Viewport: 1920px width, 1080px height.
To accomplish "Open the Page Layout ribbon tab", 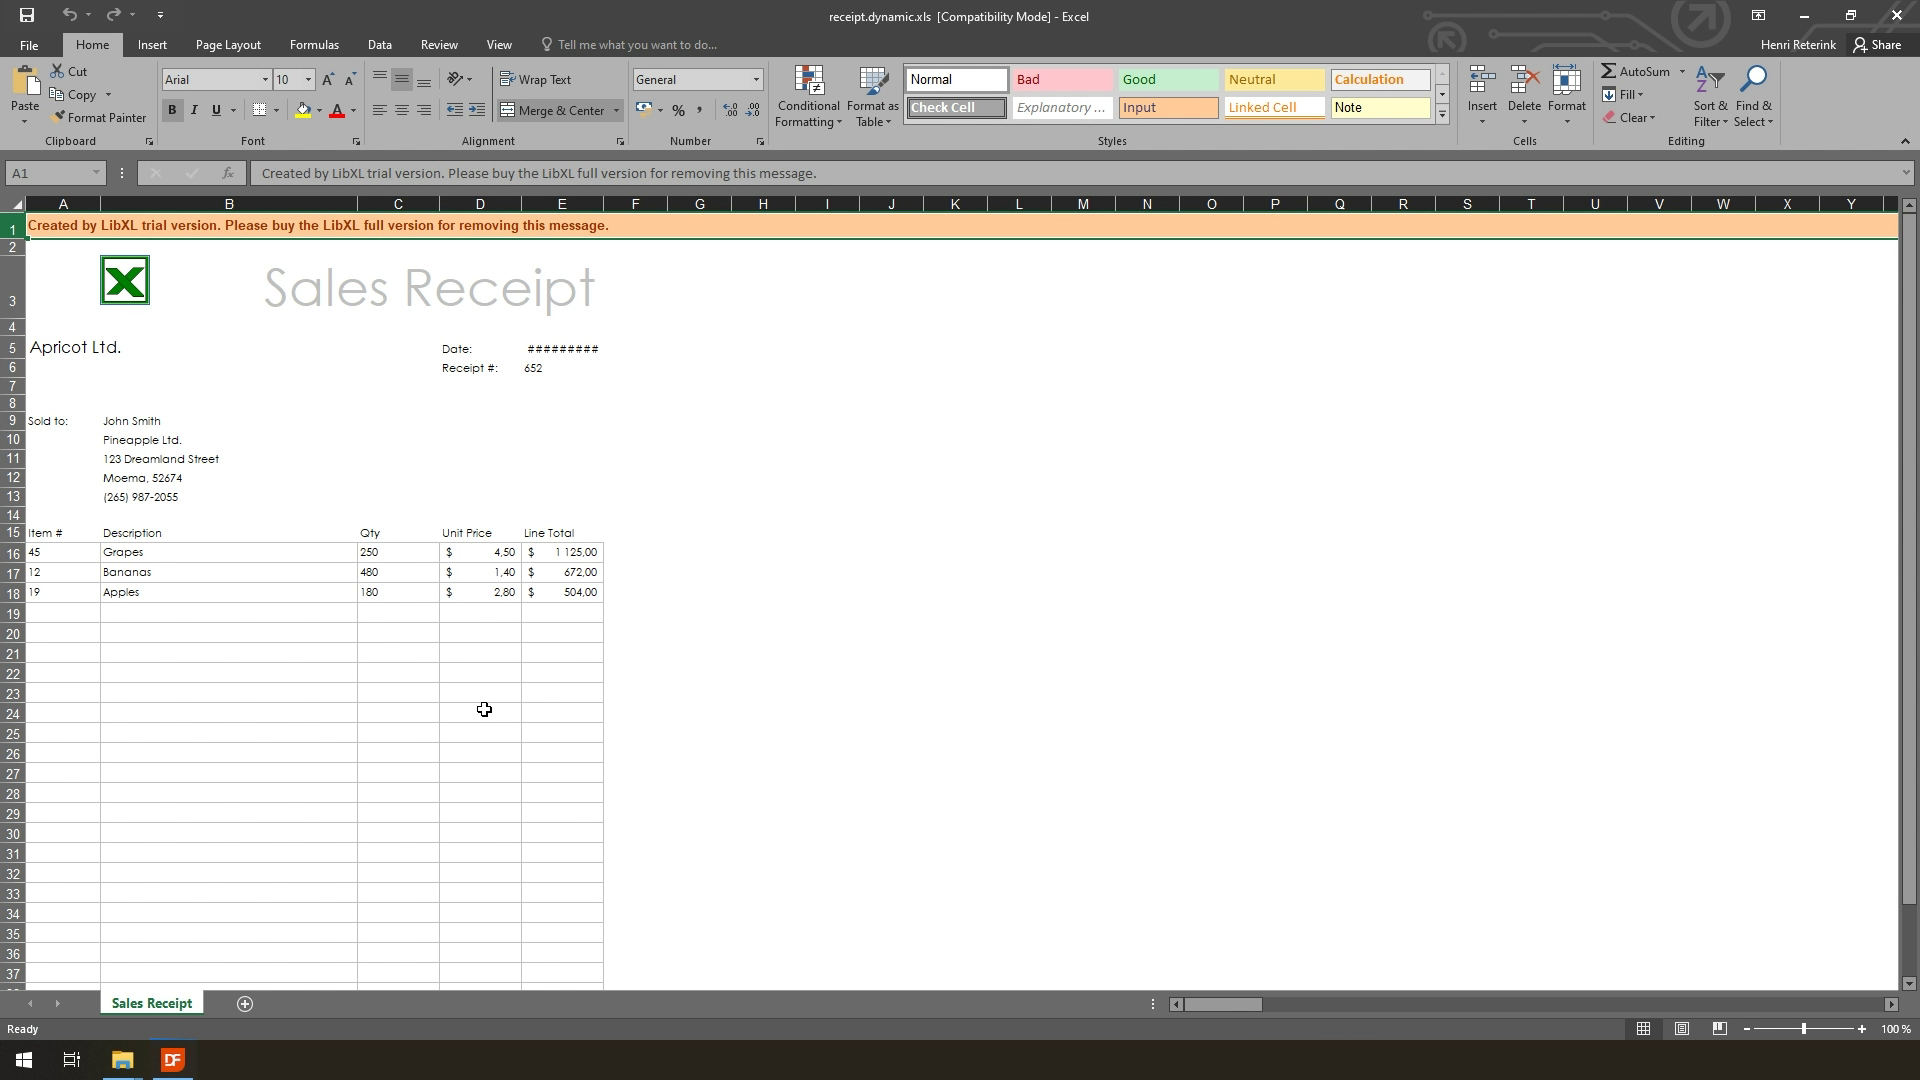I will [x=228, y=45].
